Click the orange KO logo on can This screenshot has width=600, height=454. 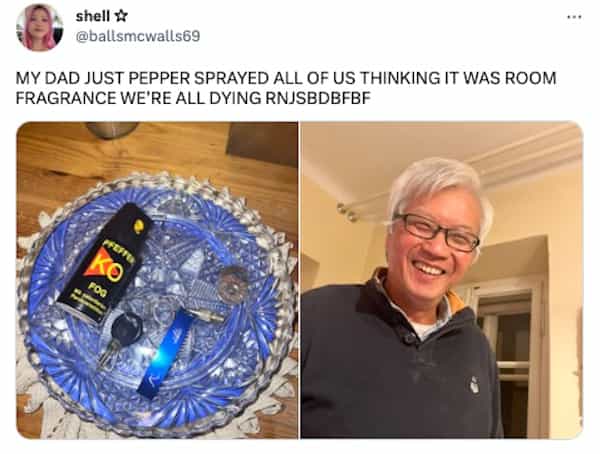pyautogui.click(x=104, y=264)
